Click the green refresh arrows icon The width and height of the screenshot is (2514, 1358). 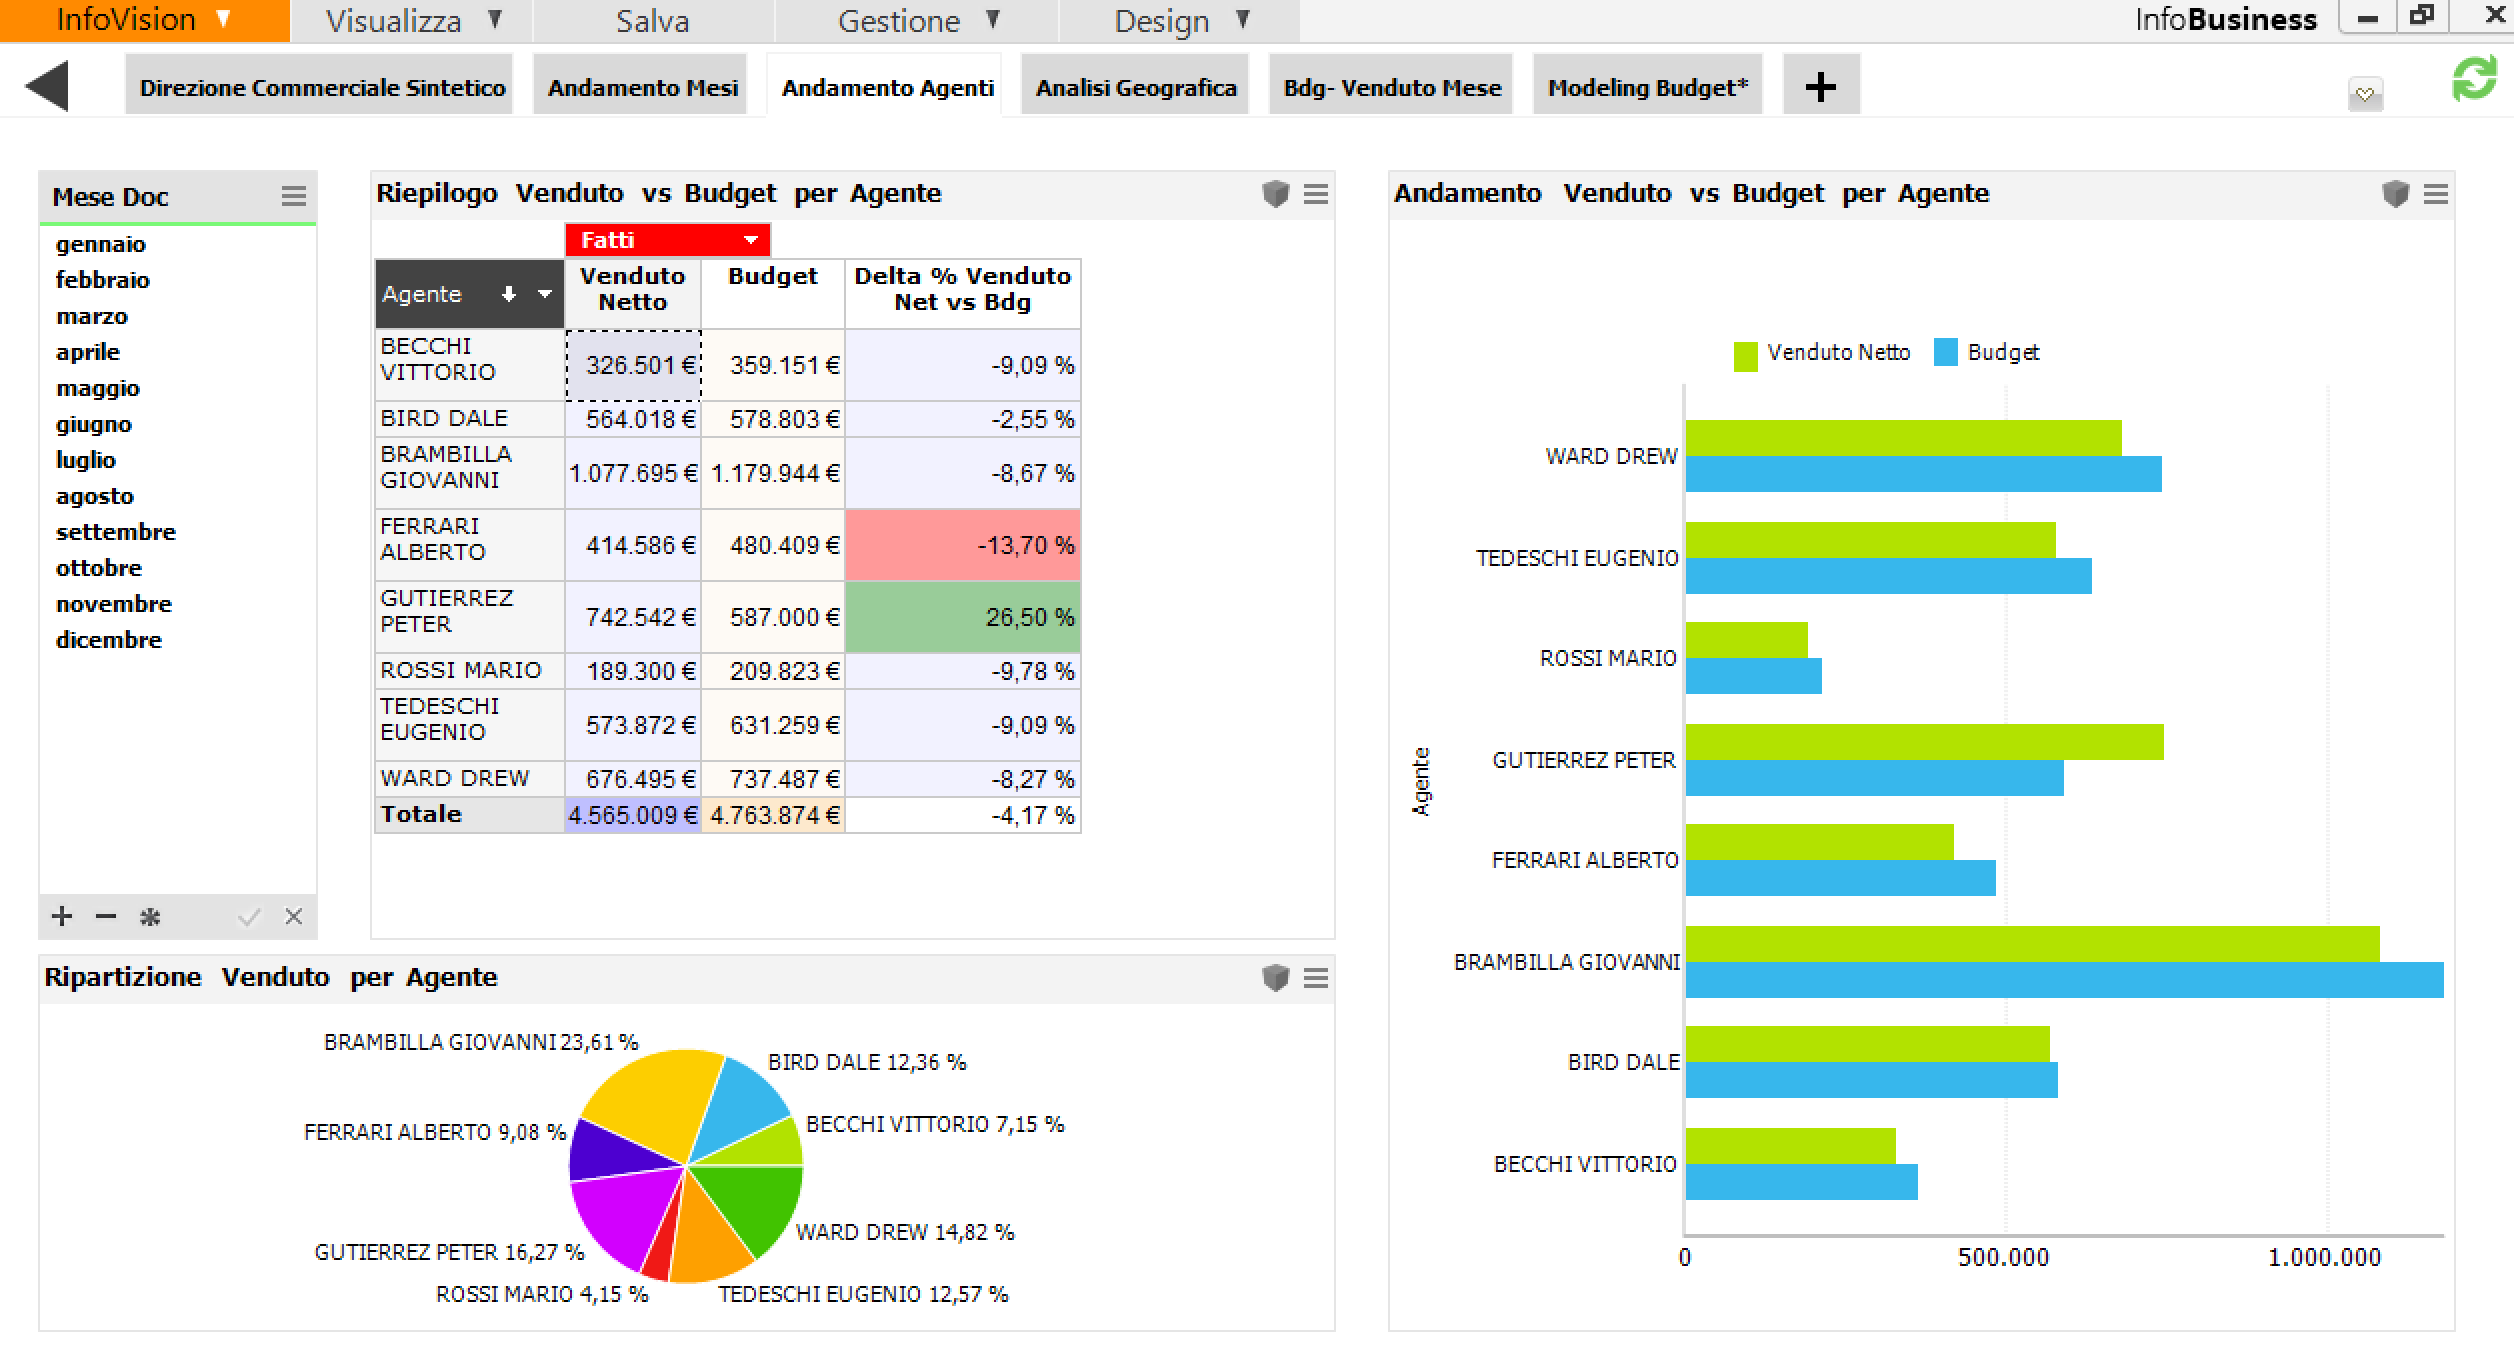tap(2474, 80)
